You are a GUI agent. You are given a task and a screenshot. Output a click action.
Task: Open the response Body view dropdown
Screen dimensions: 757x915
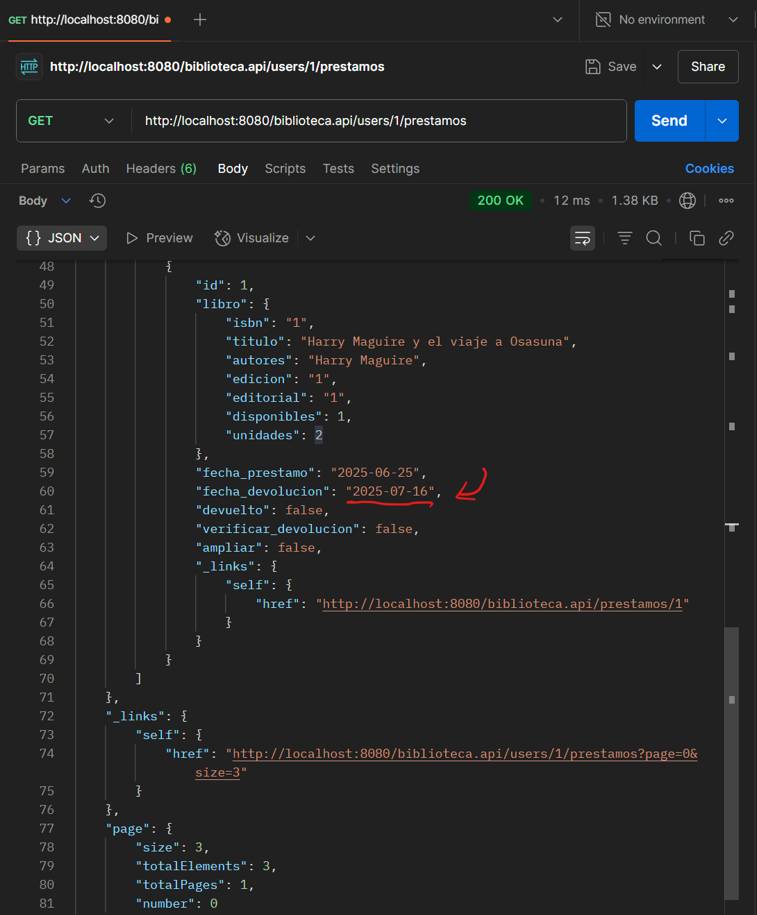point(66,201)
